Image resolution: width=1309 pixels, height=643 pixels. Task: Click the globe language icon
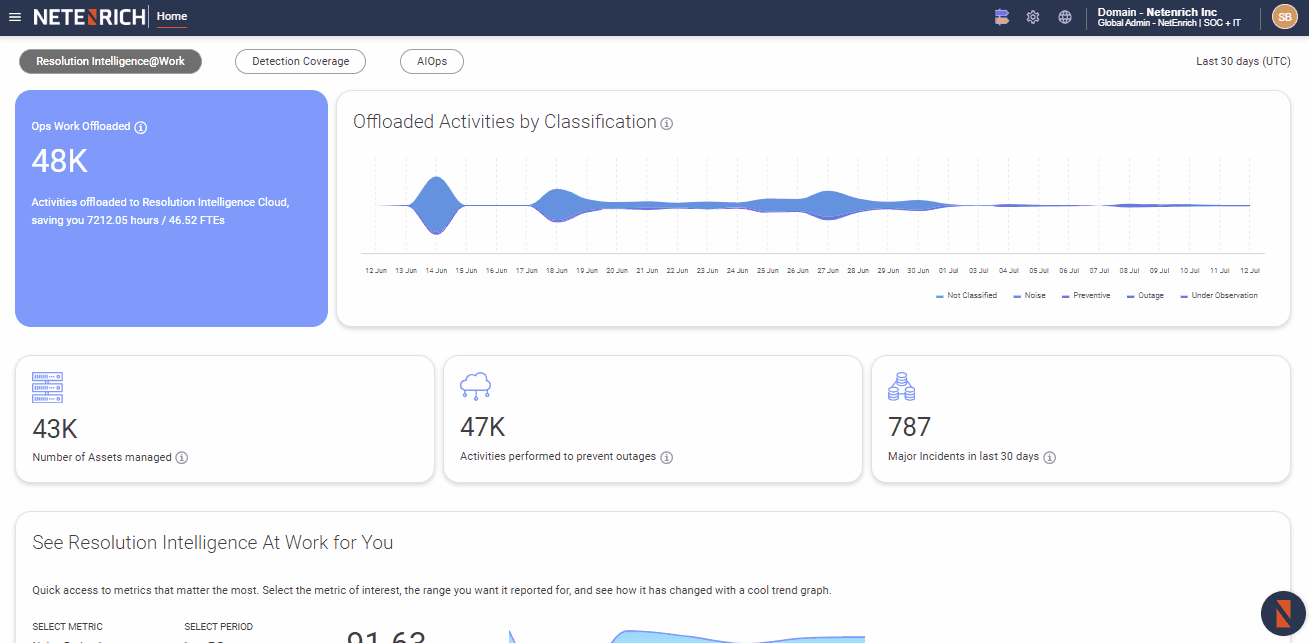coord(1065,17)
